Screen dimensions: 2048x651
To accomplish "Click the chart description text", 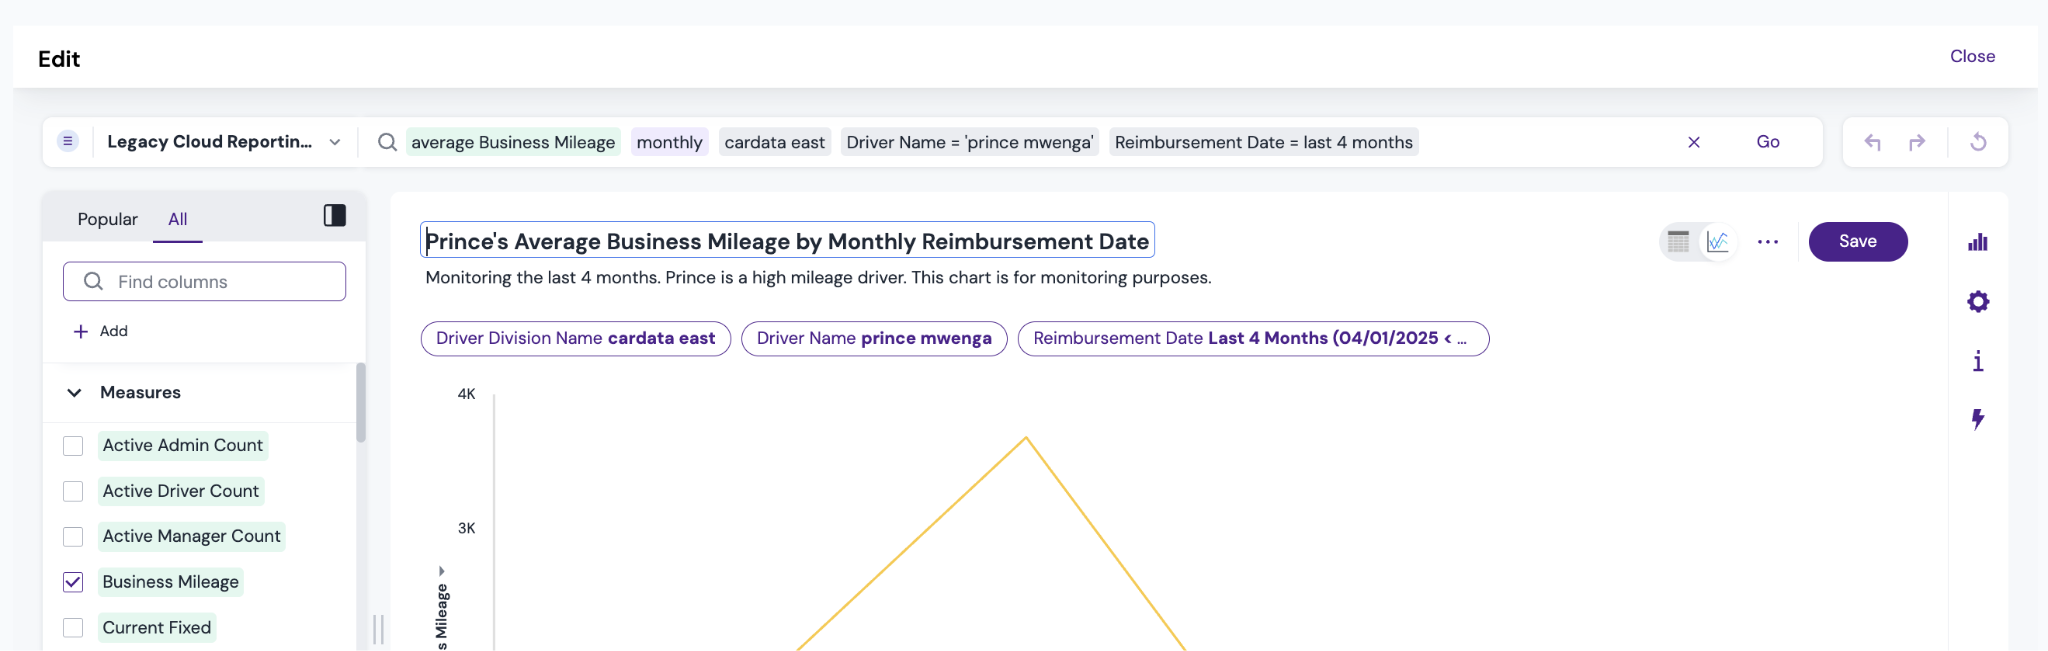I will coord(818,277).
